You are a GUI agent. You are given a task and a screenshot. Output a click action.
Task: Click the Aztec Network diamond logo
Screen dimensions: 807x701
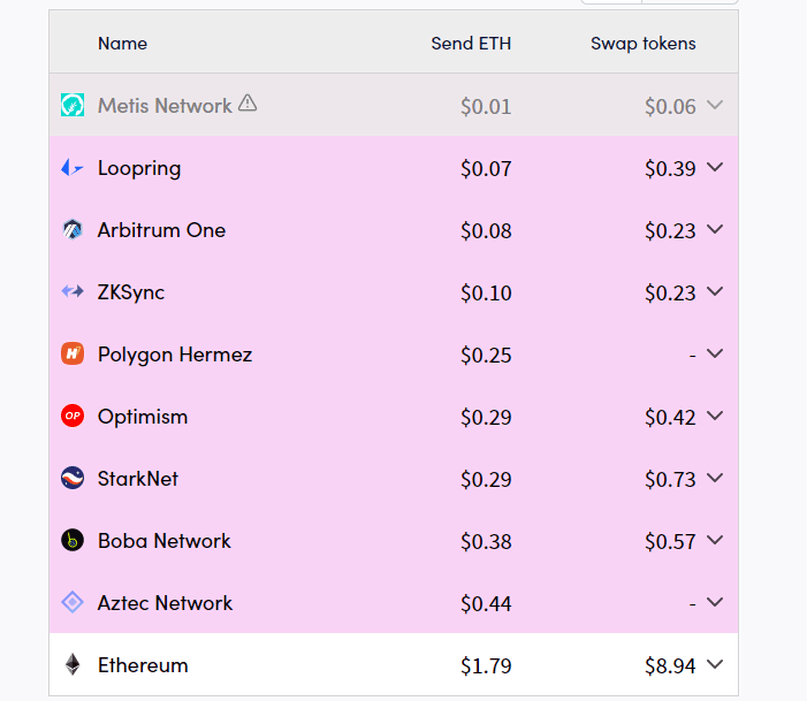pos(73,602)
